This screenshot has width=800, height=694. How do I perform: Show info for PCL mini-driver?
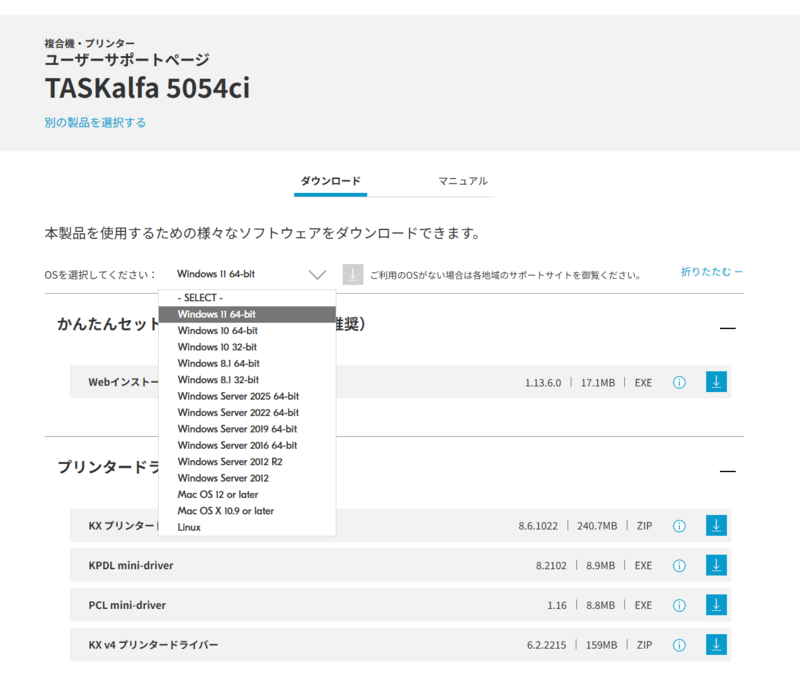tap(679, 605)
